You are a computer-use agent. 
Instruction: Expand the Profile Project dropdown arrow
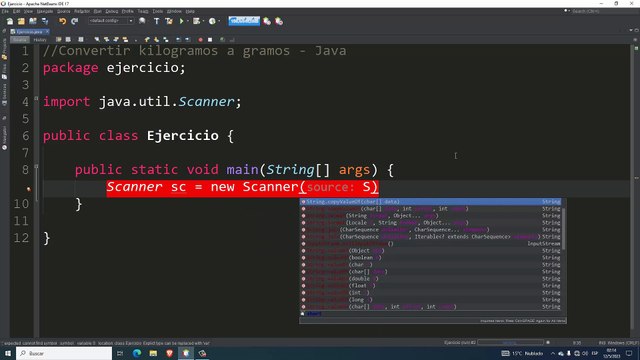pyautogui.click(x=220, y=21)
